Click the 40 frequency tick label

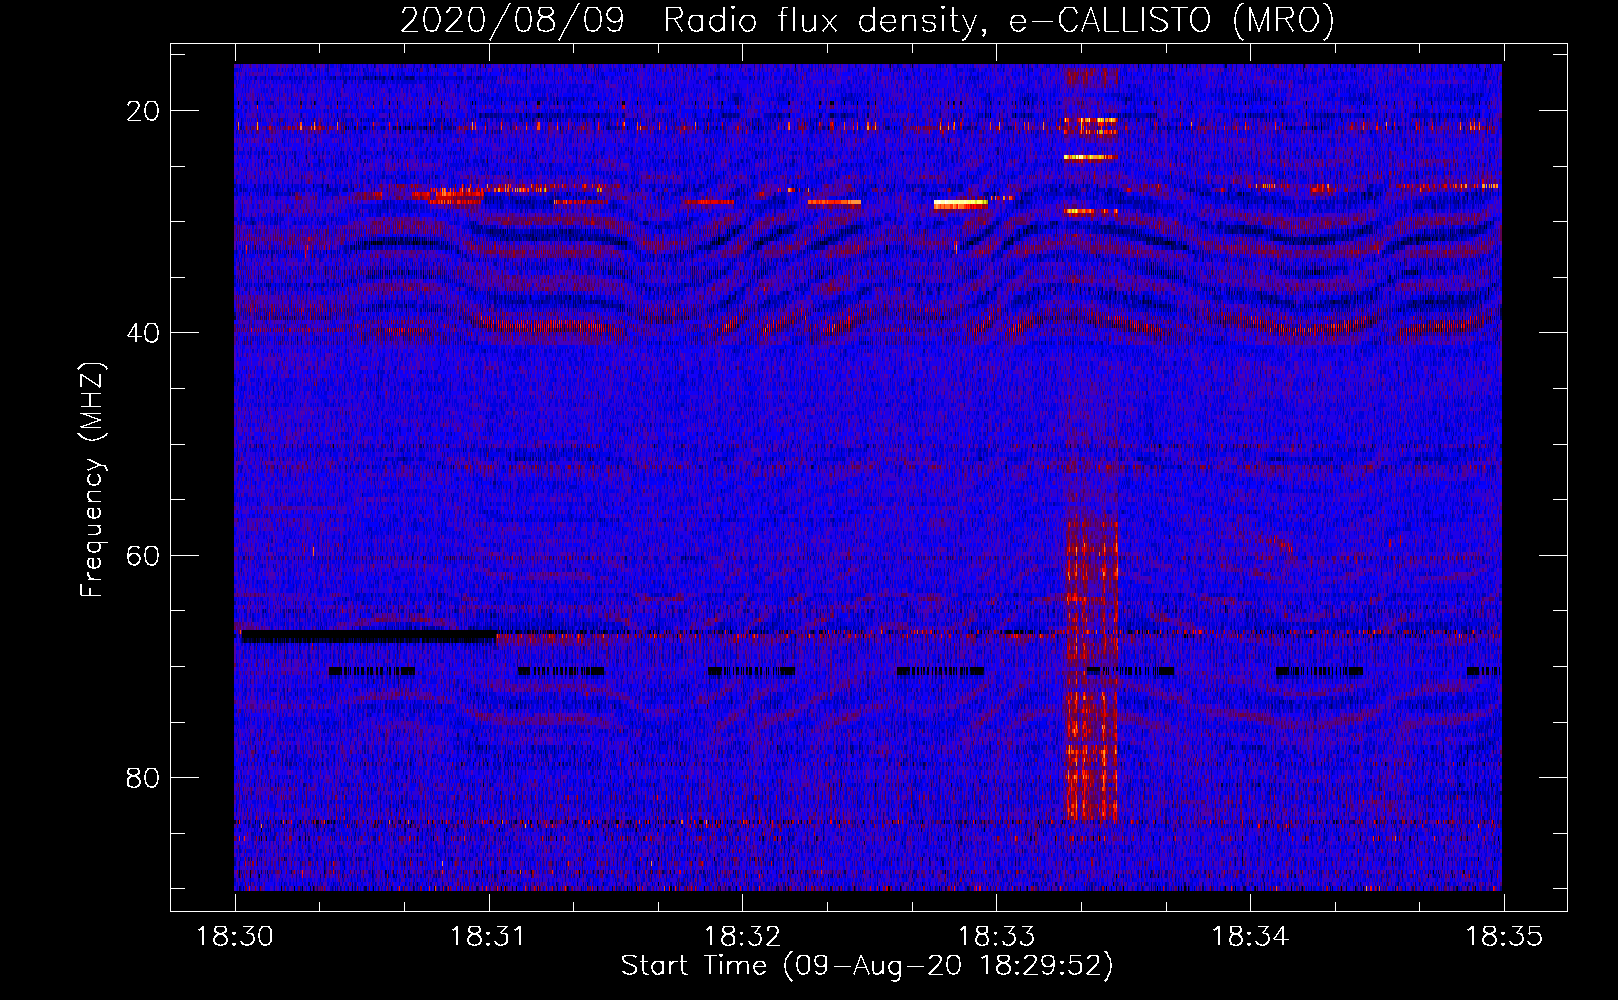point(144,333)
